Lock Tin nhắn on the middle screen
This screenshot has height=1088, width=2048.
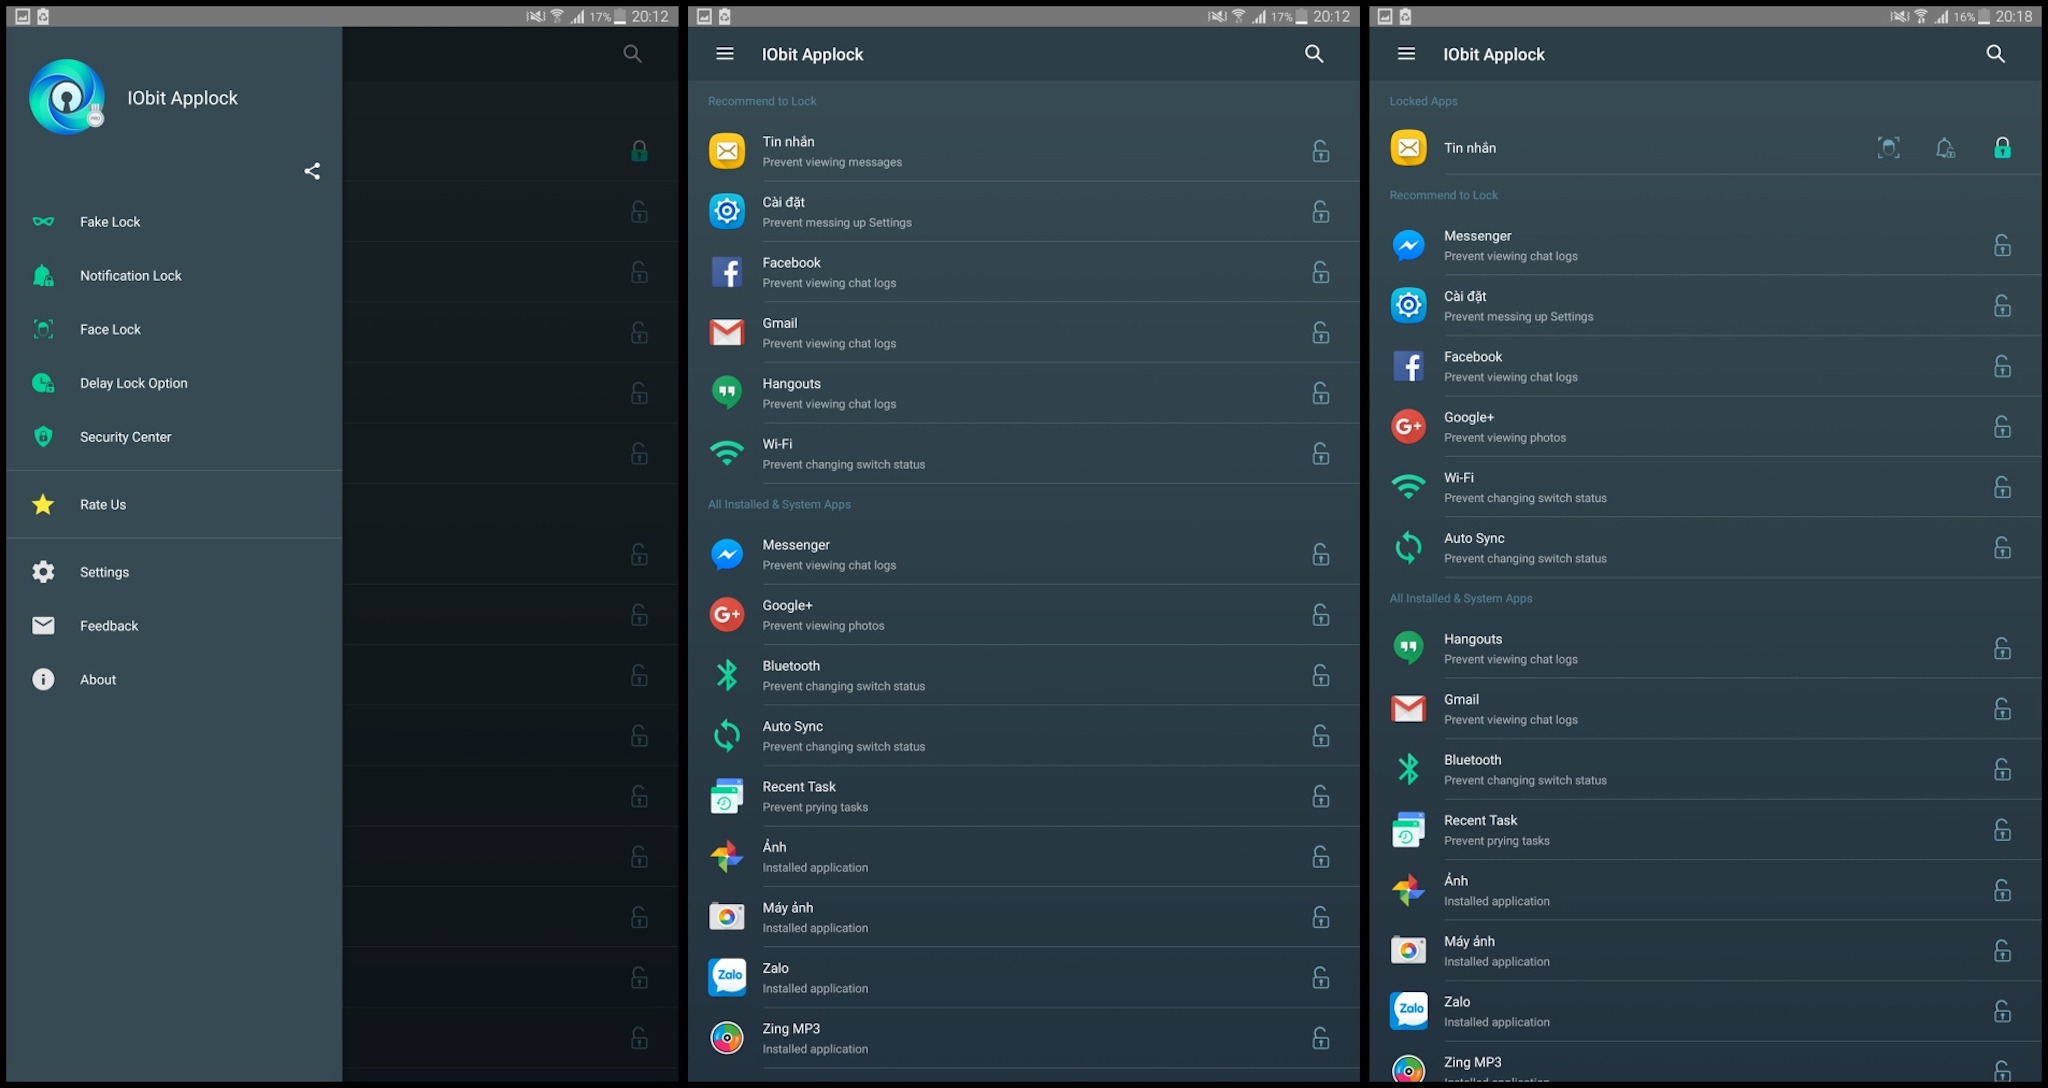[1321, 151]
